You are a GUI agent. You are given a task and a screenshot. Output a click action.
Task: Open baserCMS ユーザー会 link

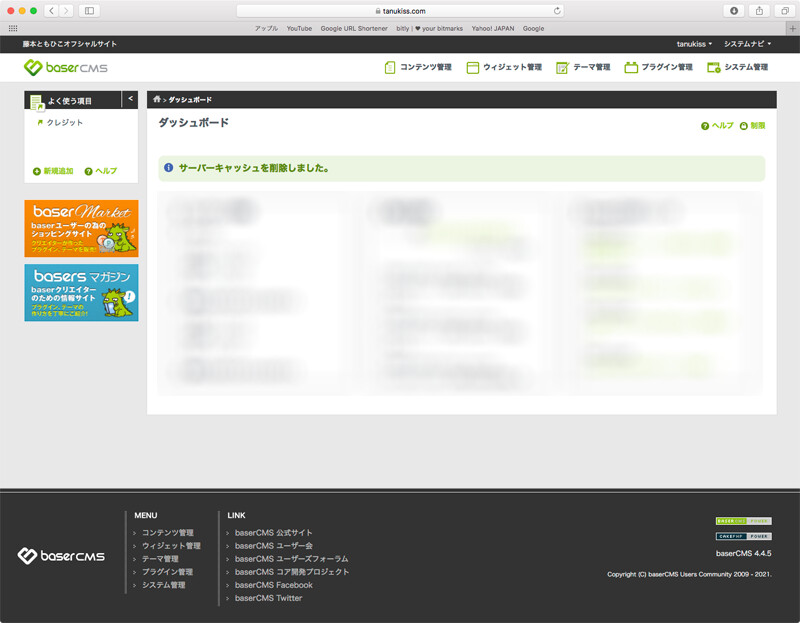pos(273,546)
